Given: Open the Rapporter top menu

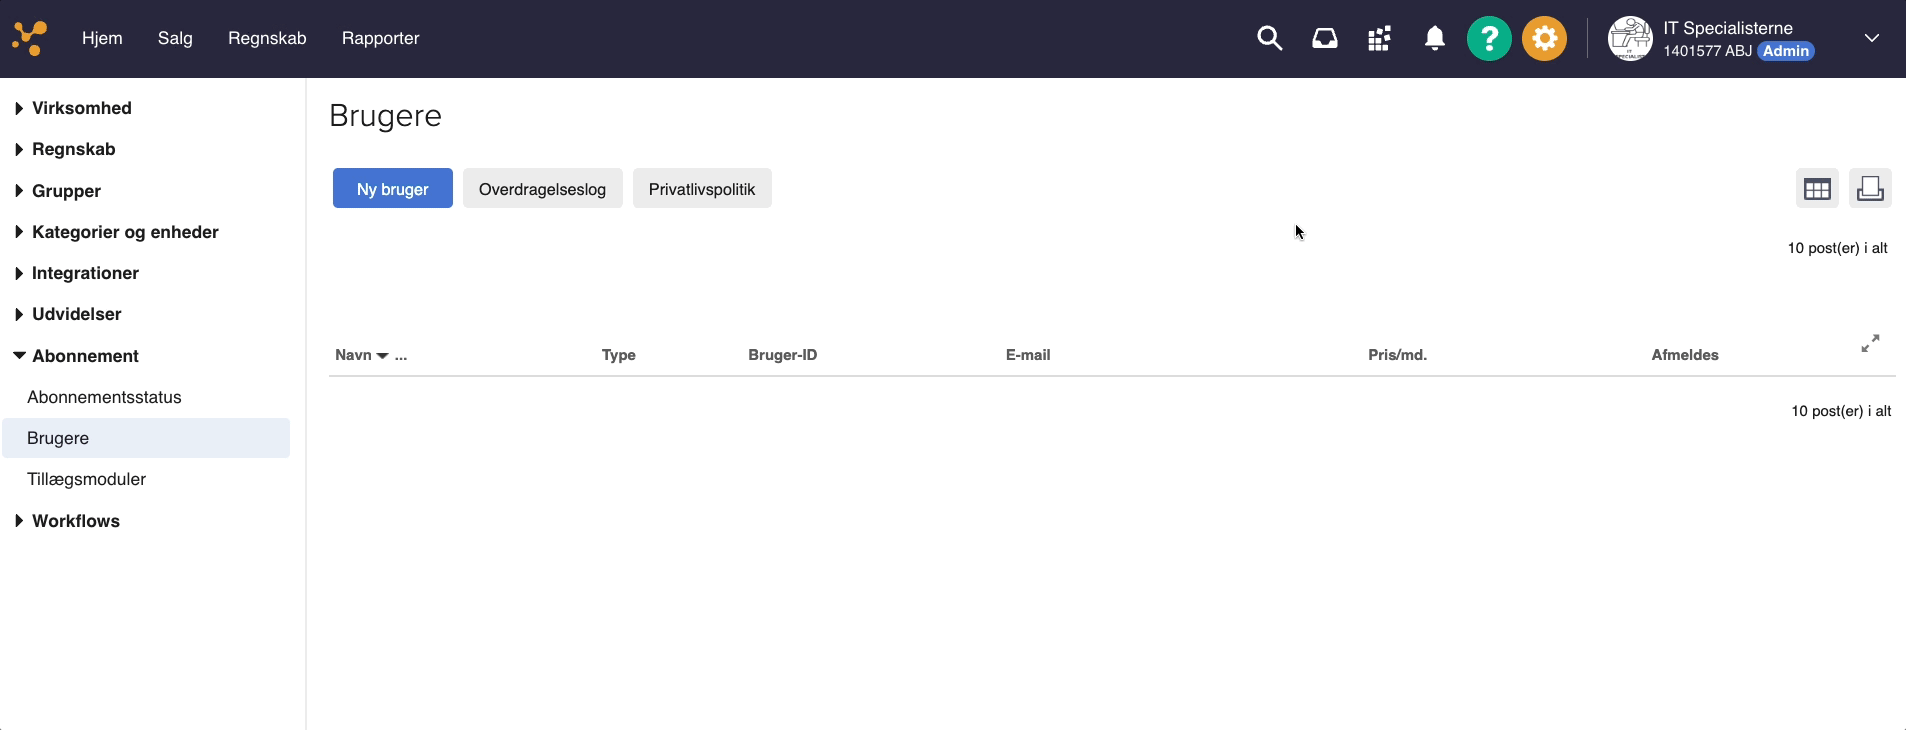Looking at the screenshot, I should tap(380, 38).
